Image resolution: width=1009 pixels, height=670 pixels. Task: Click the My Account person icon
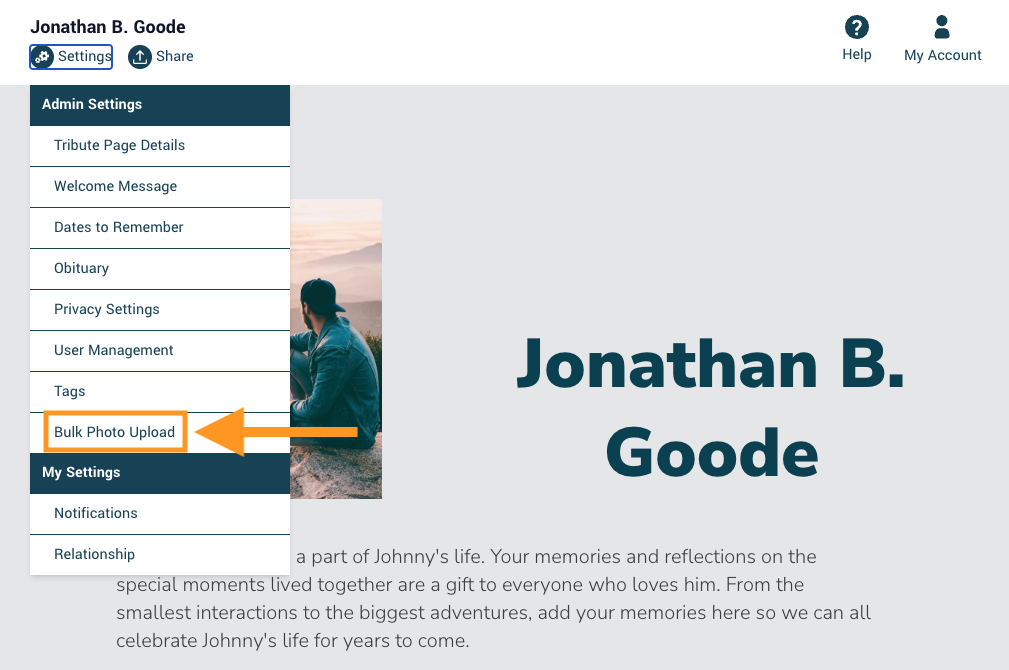point(942,27)
